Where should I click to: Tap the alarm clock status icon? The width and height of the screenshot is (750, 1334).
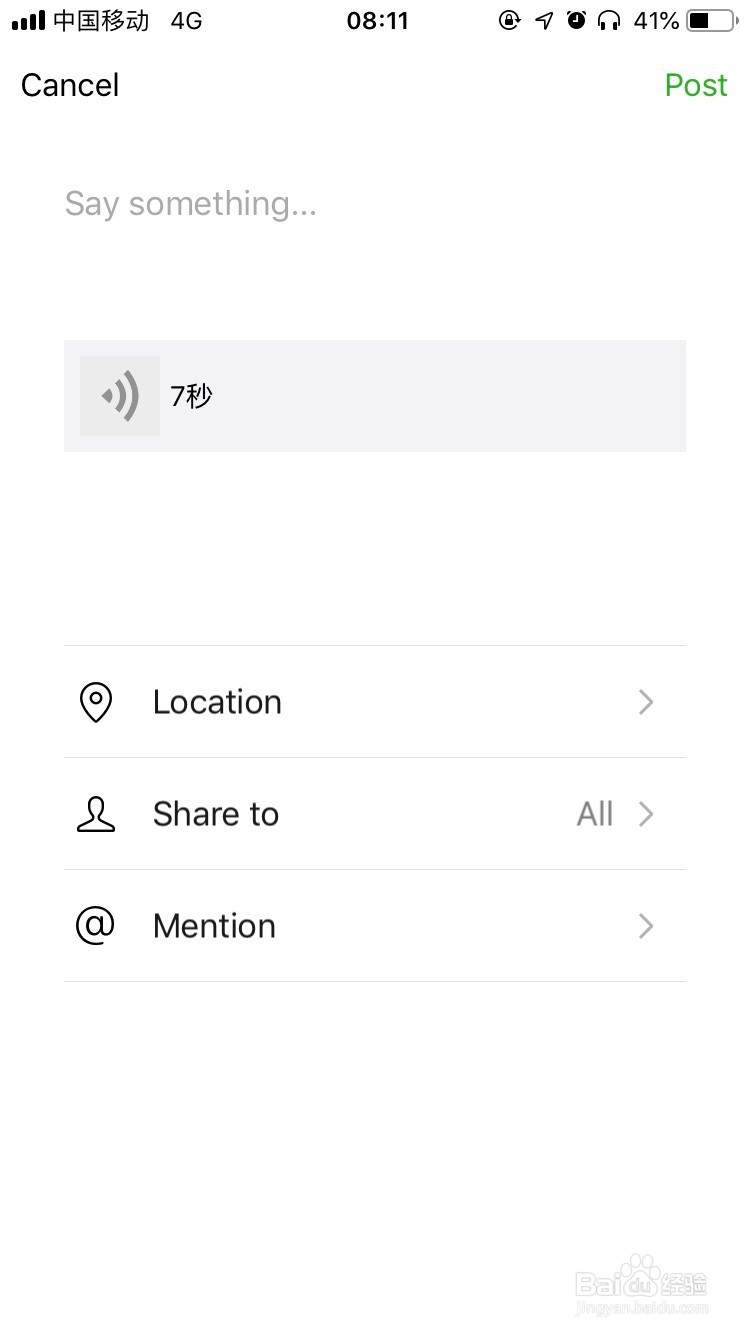(576, 21)
